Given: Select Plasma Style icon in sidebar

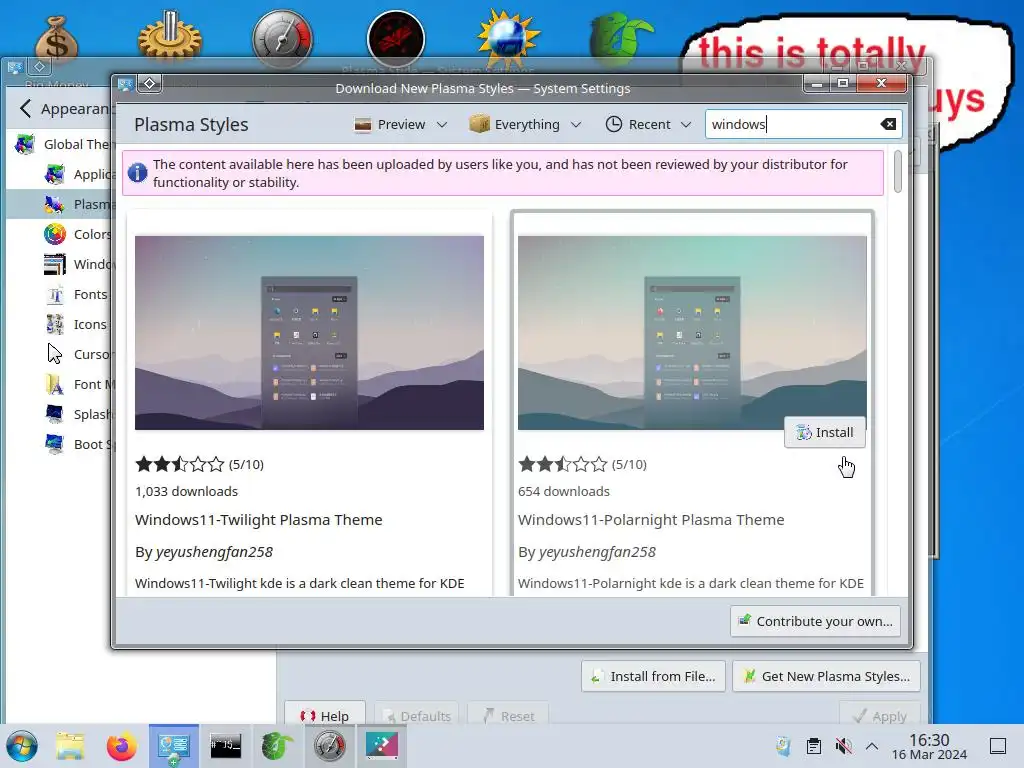Looking at the screenshot, I should point(55,204).
